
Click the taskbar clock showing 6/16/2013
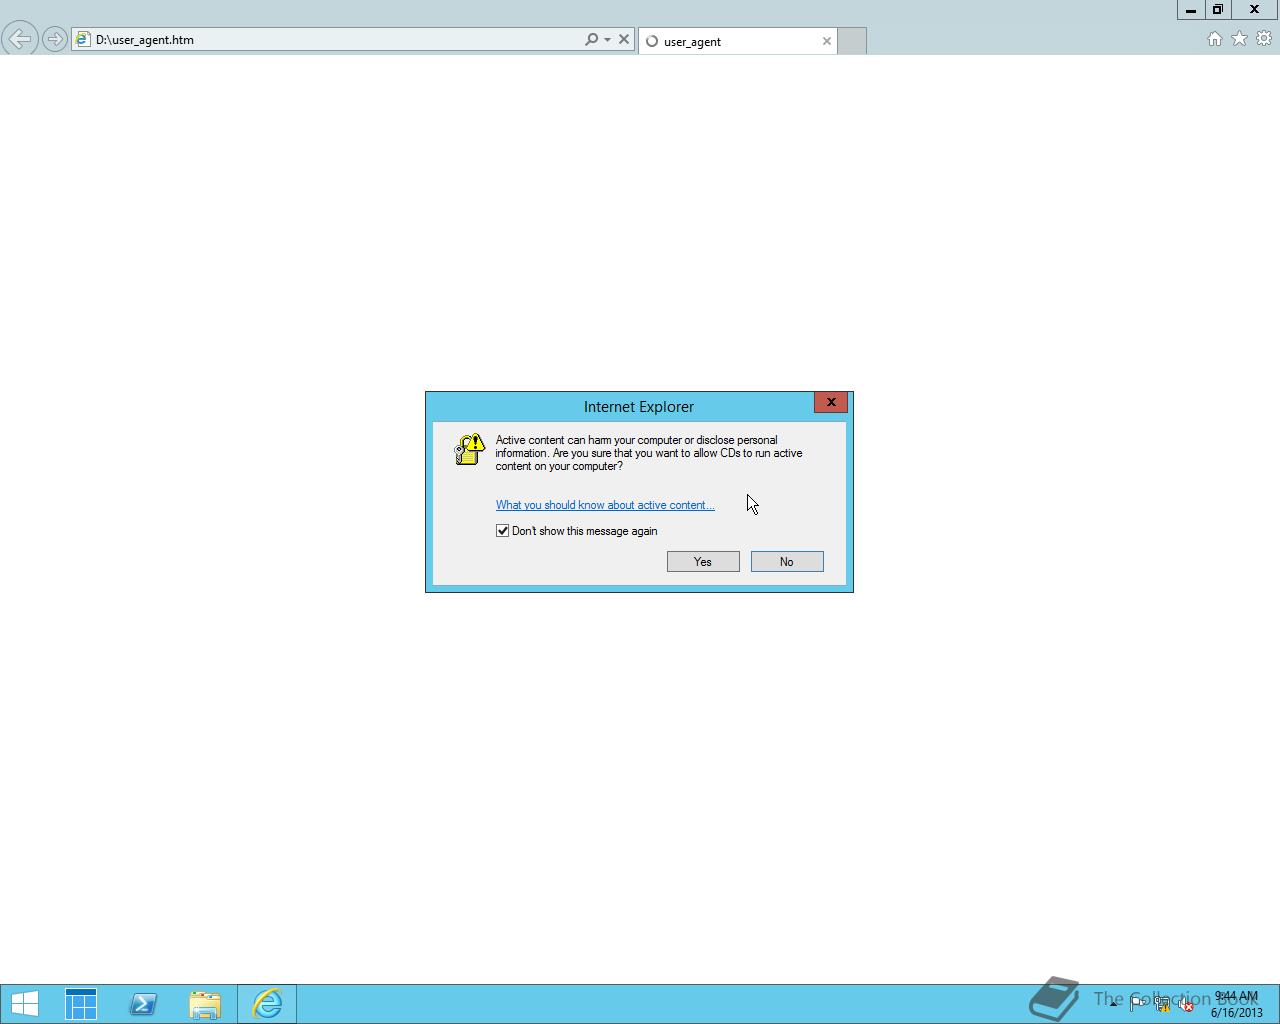pyautogui.click(x=1237, y=1004)
